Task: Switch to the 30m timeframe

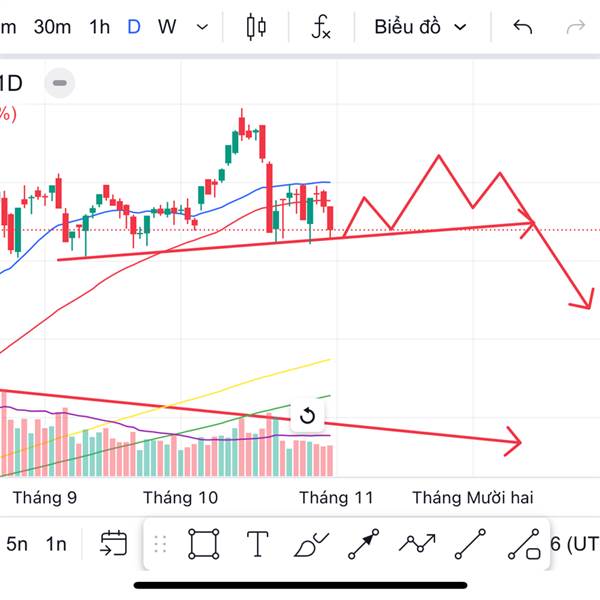Action: [x=52, y=27]
